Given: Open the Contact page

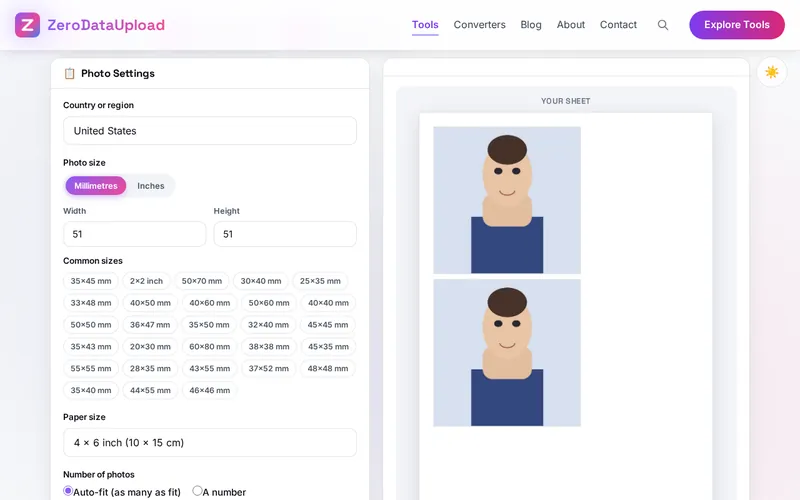Looking at the screenshot, I should [x=618, y=24].
